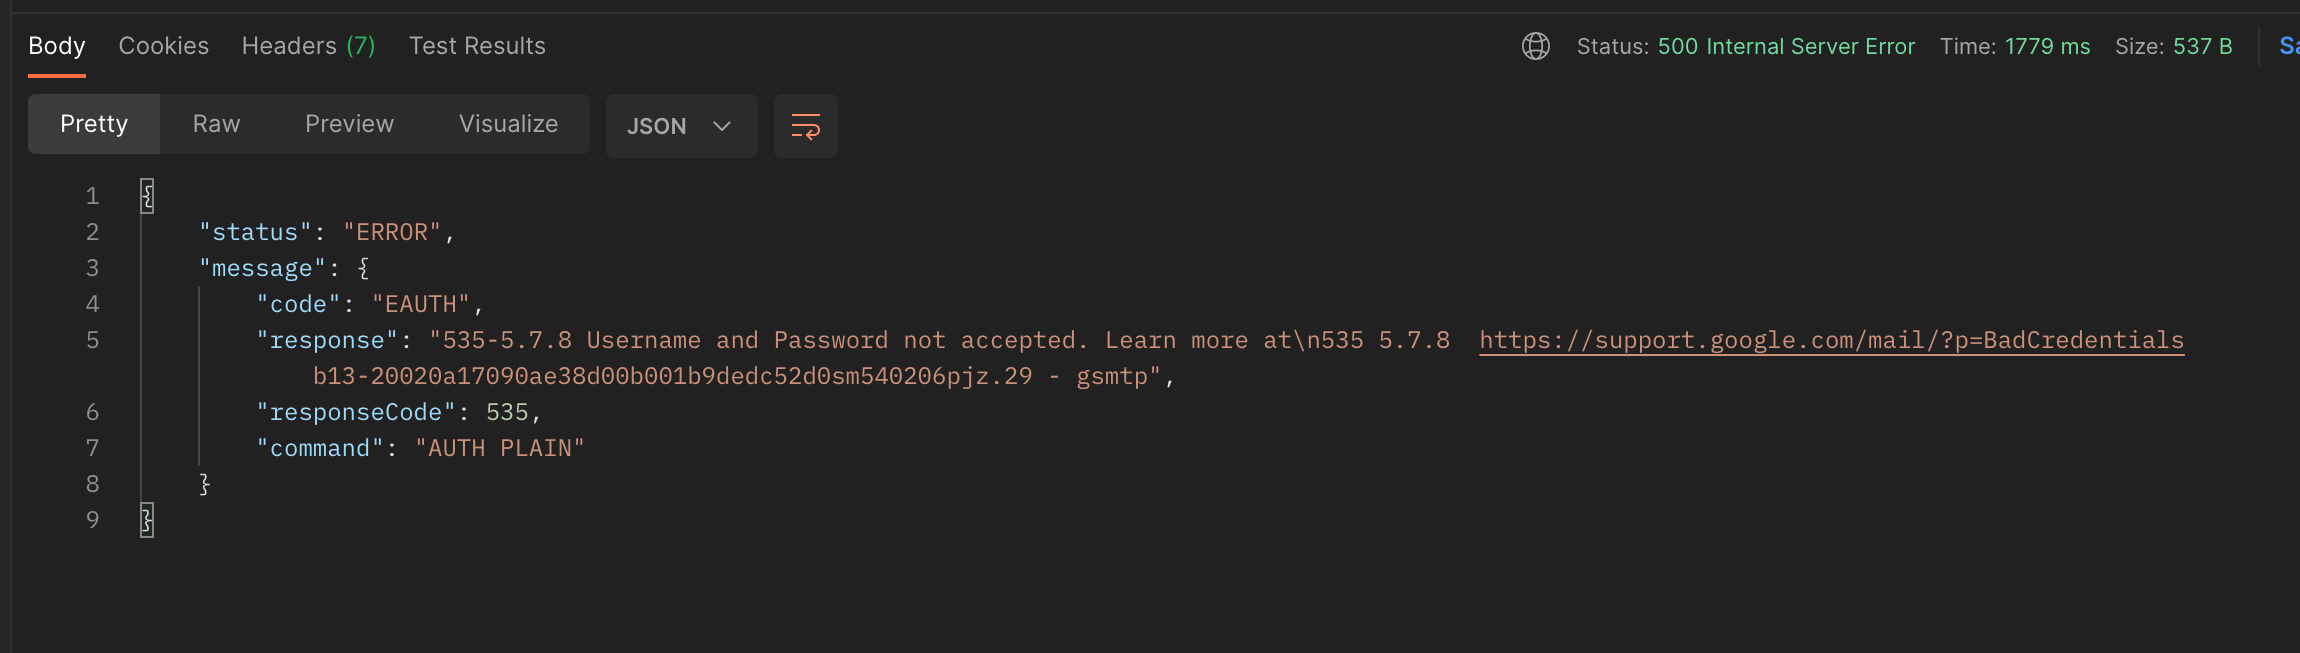The width and height of the screenshot is (2300, 653).
Task: Open the Test Results tab
Action: [477, 45]
